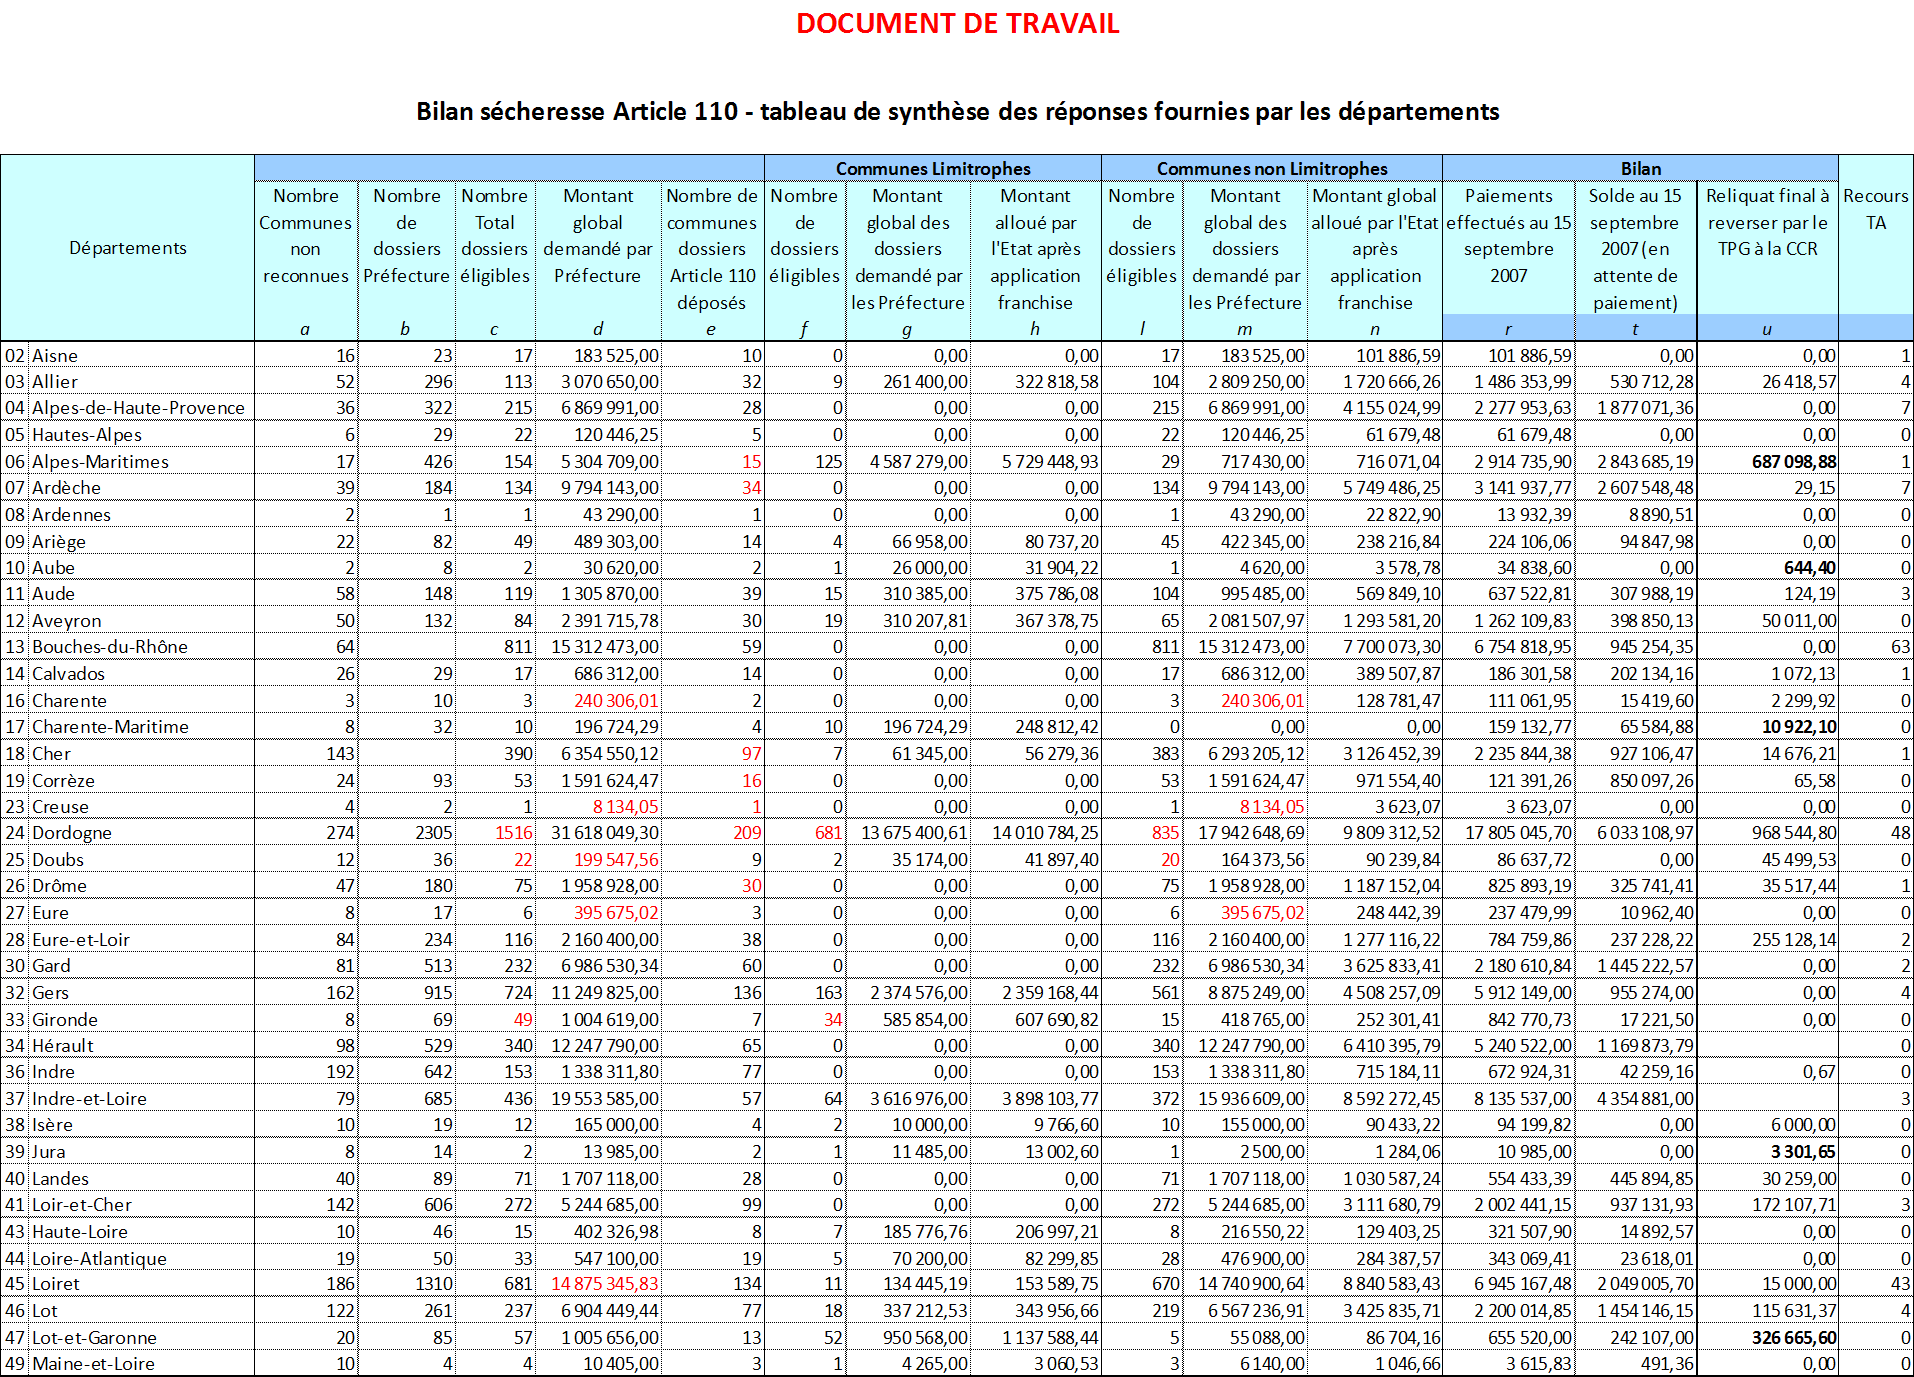Select the 968 544,80 reliquat for Dordogne

[x=1794, y=833]
